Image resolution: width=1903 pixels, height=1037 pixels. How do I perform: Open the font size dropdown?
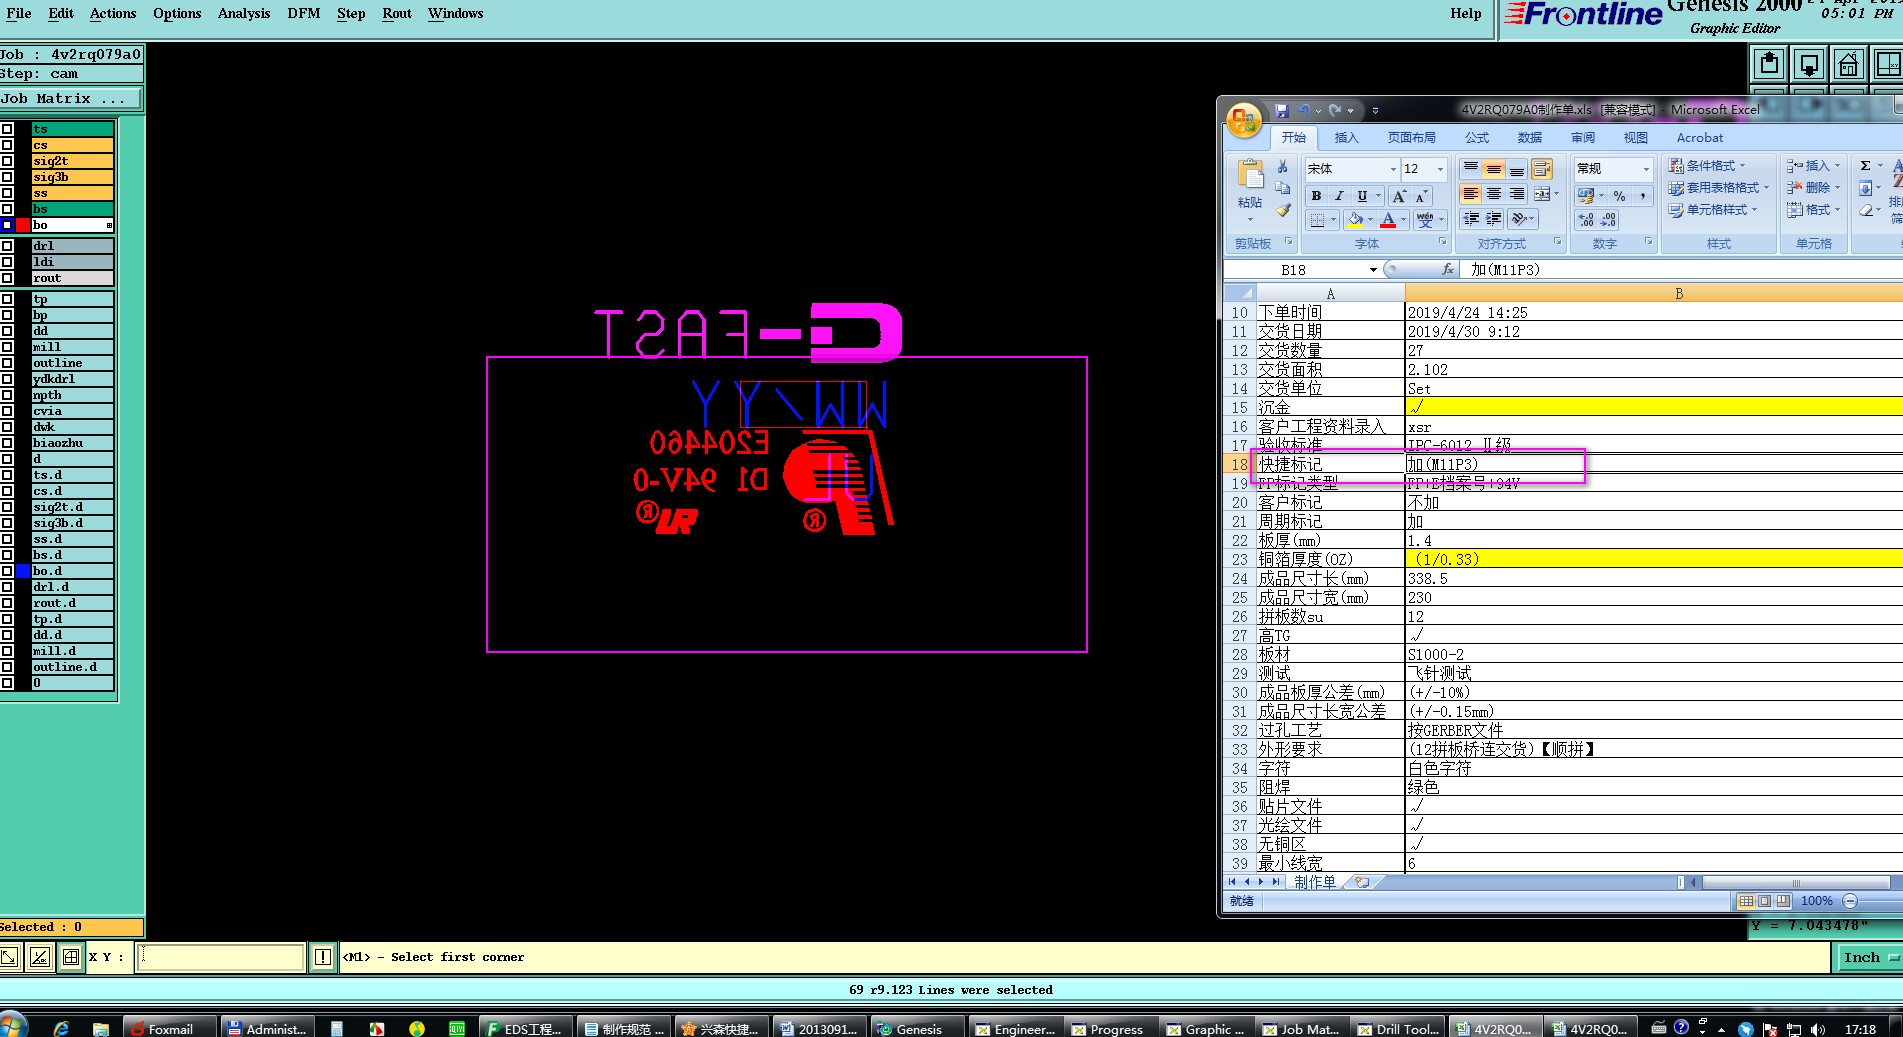1440,169
